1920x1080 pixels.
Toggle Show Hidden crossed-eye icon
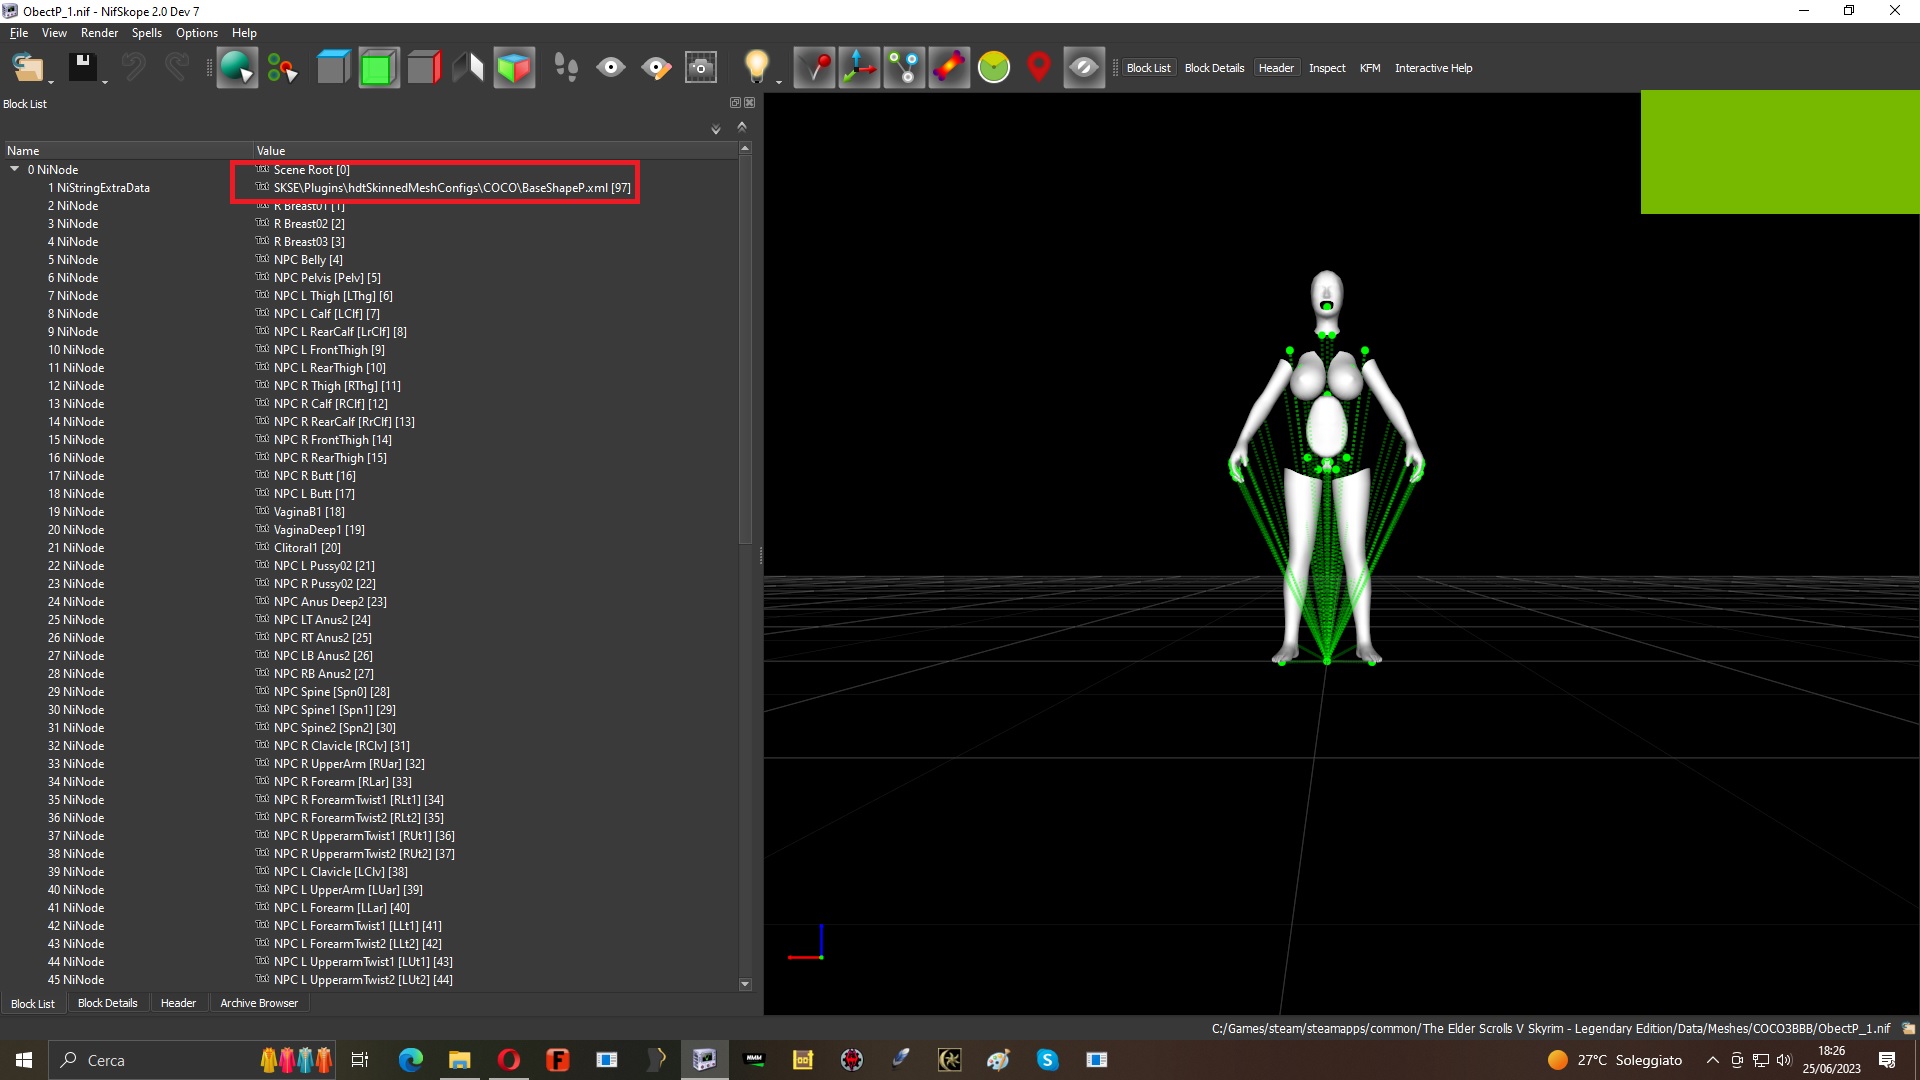pos(1084,68)
